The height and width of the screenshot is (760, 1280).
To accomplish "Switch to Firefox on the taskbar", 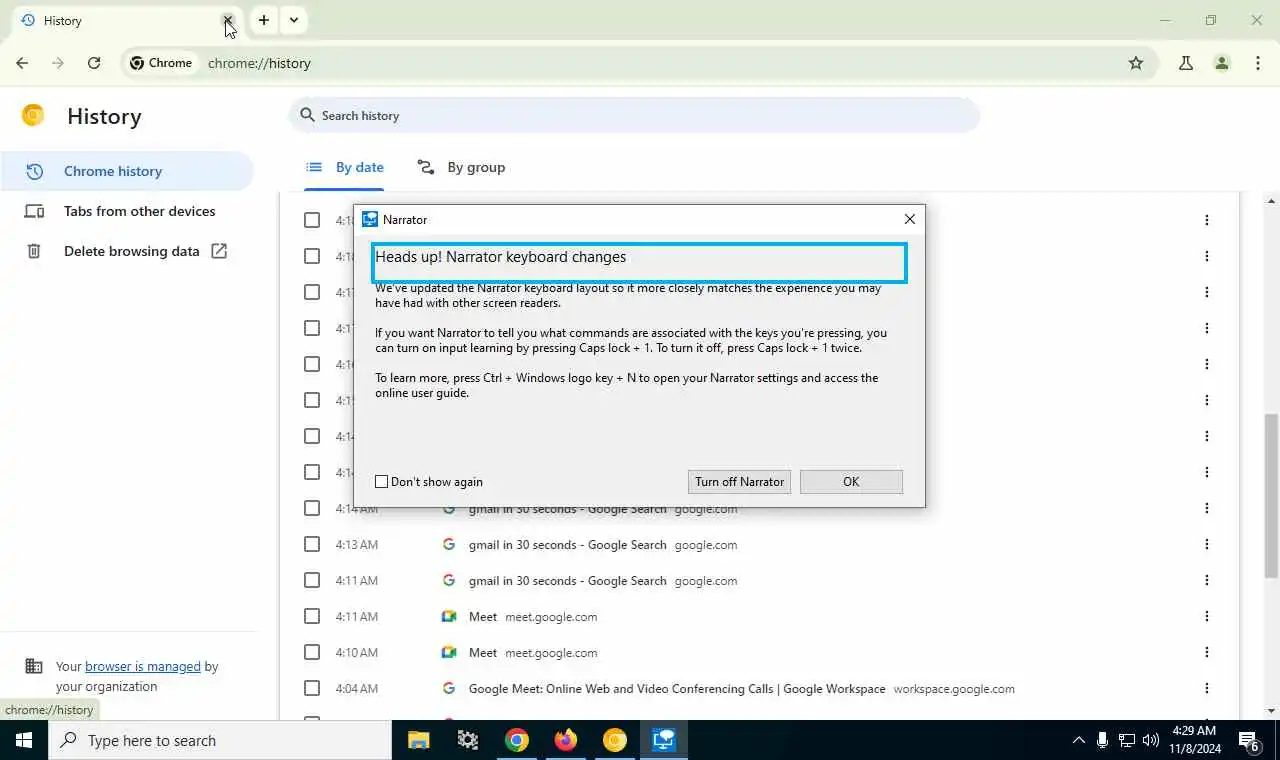I will (x=566, y=740).
